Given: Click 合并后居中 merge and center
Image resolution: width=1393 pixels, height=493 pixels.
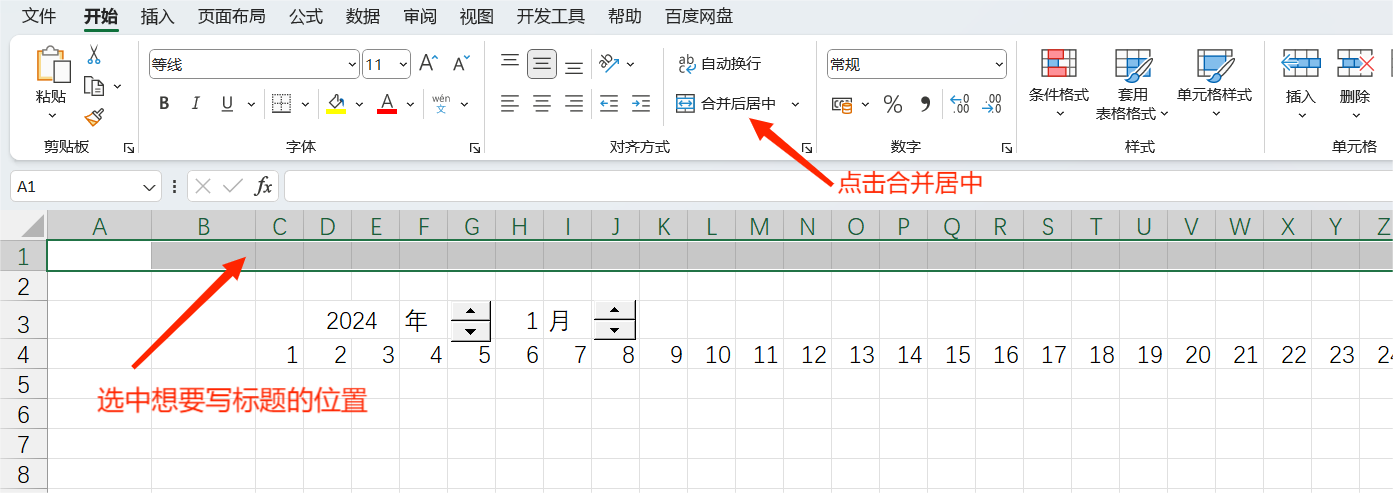Looking at the screenshot, I should 726,103.
